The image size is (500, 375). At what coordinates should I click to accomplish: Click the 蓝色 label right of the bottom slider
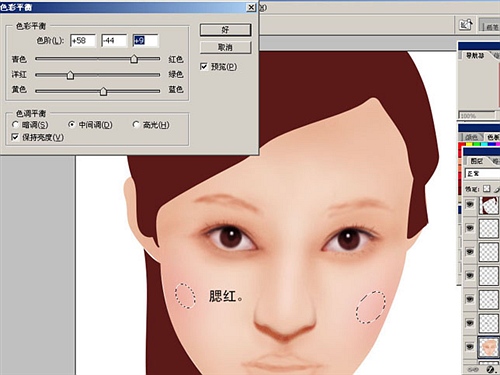176,89
